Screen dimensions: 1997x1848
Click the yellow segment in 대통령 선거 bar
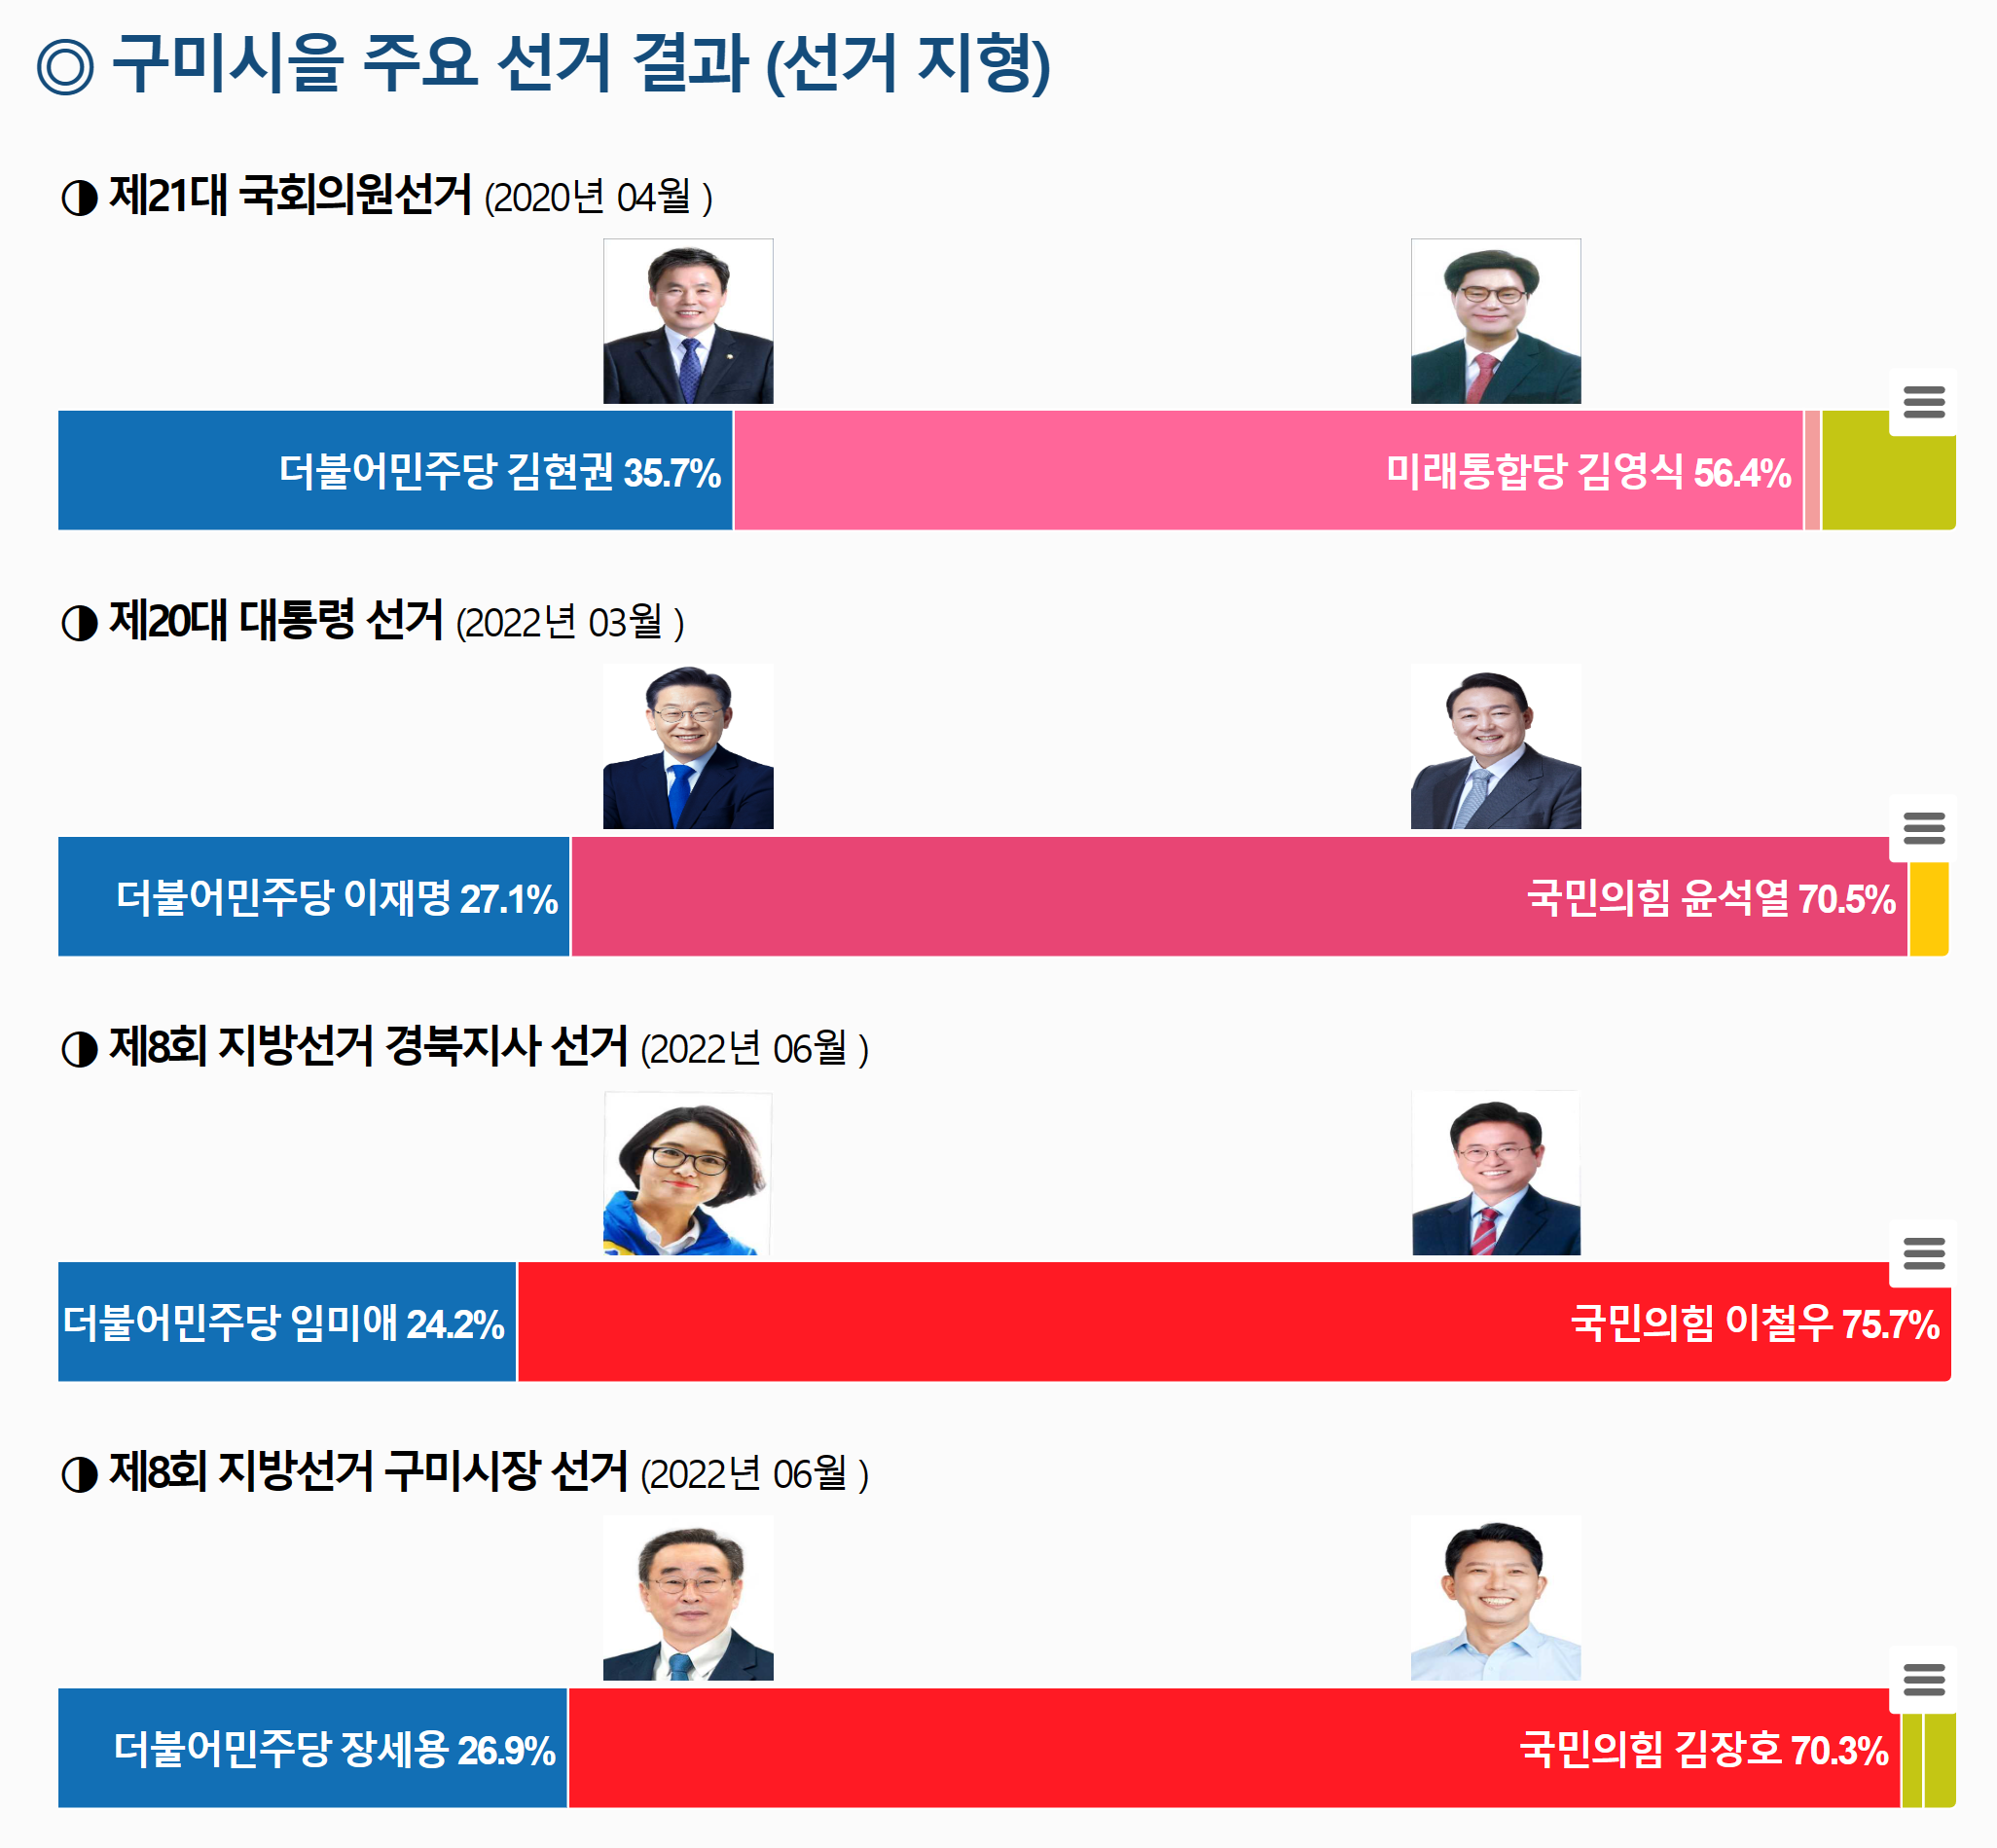pos(1927,910)
